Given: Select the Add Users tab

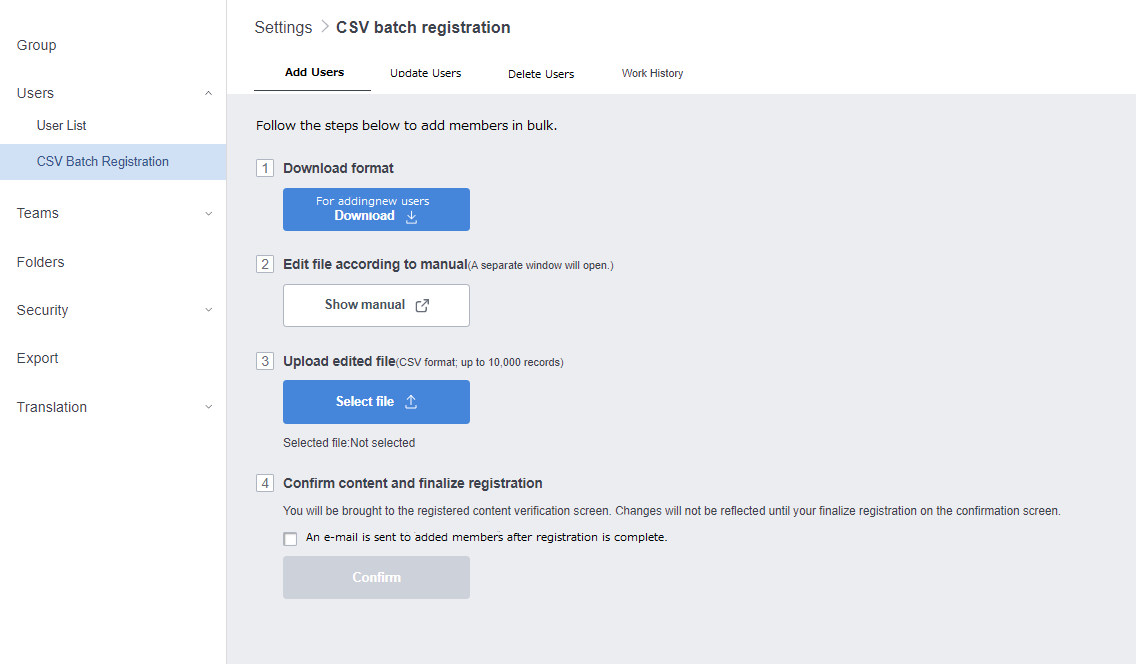Looking at the screenshot, I should pos(314,72).
